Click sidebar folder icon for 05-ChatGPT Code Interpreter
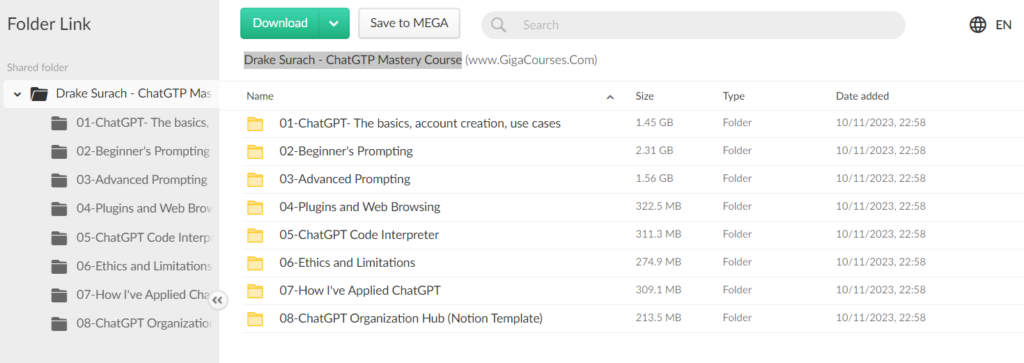1024x363 pixels. click(x=59, y=237)
